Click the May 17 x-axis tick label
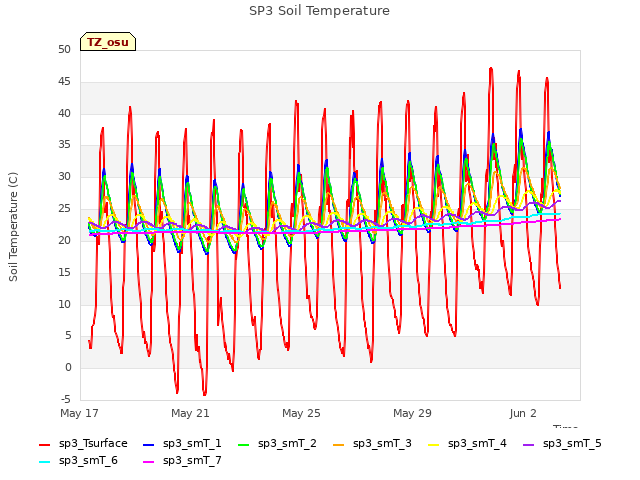 coord(79,413)
